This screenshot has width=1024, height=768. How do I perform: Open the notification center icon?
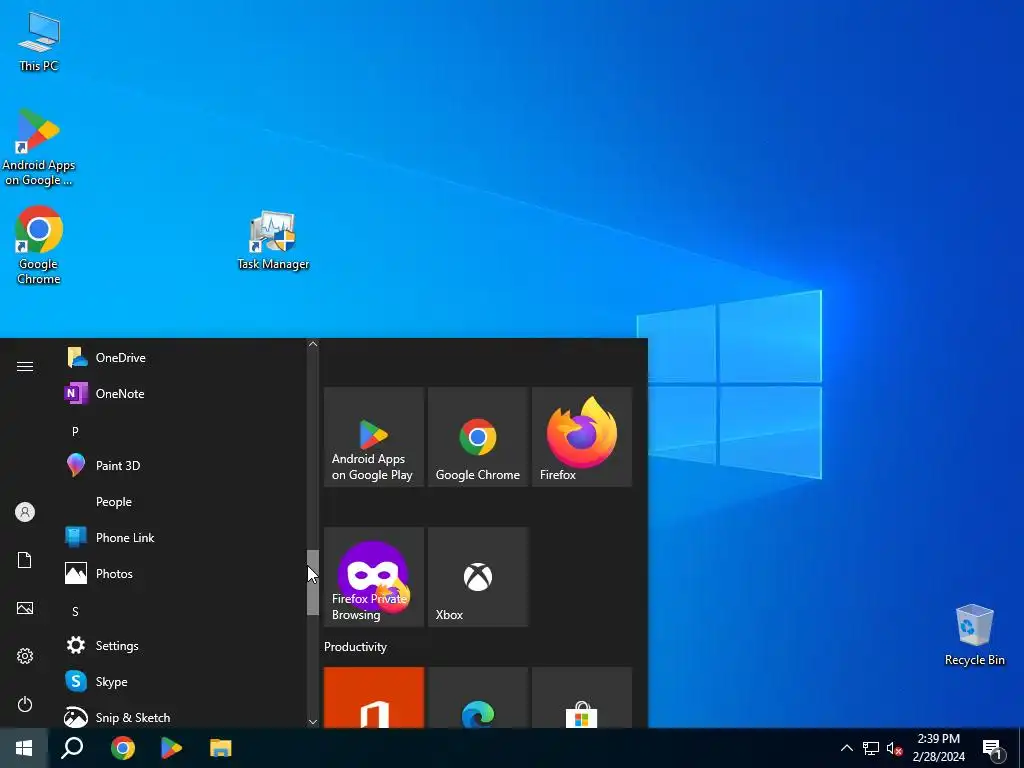pyautogui.click(x=992, y=748)
